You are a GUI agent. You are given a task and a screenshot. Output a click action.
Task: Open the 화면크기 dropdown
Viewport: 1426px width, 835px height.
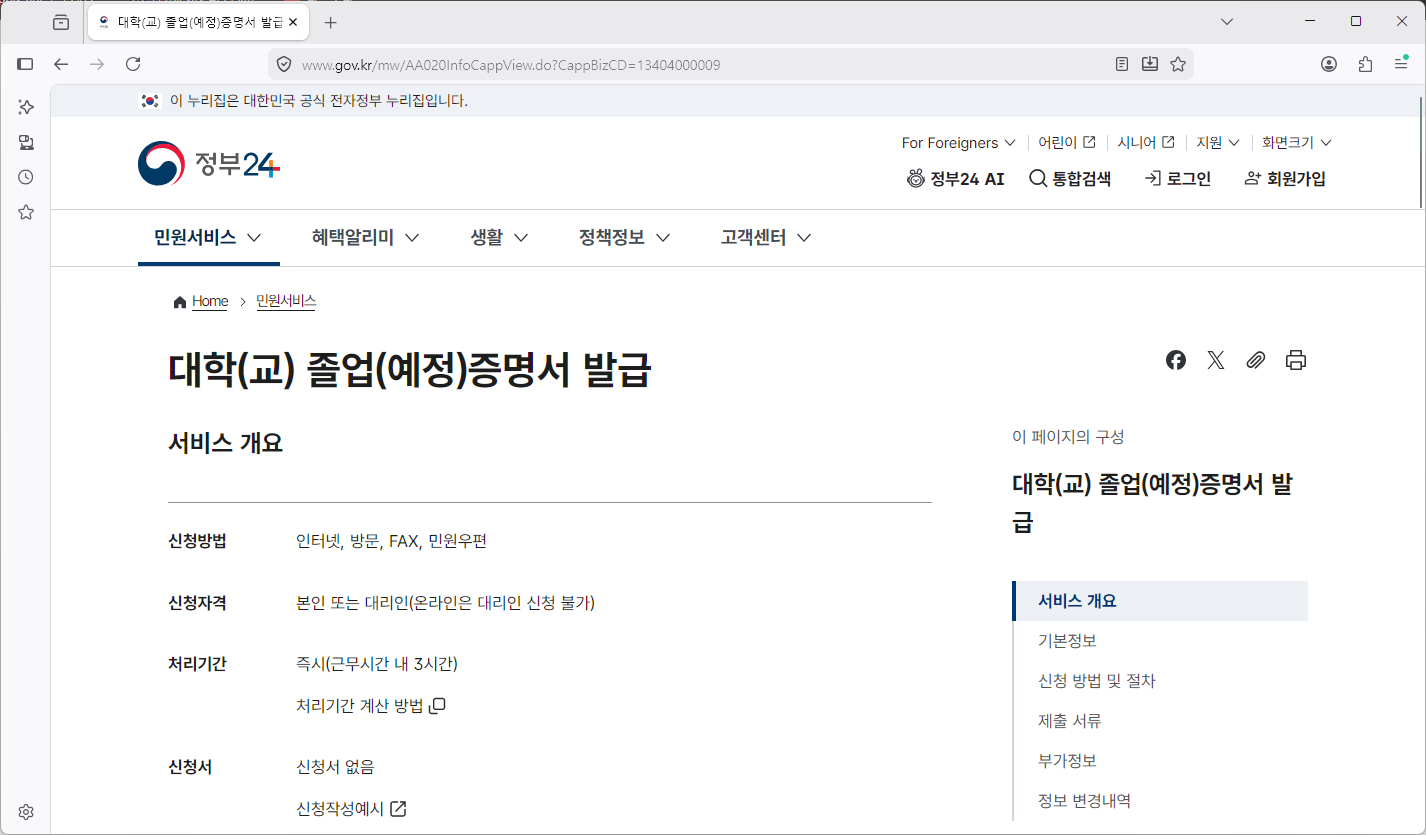pos(1297,143)
